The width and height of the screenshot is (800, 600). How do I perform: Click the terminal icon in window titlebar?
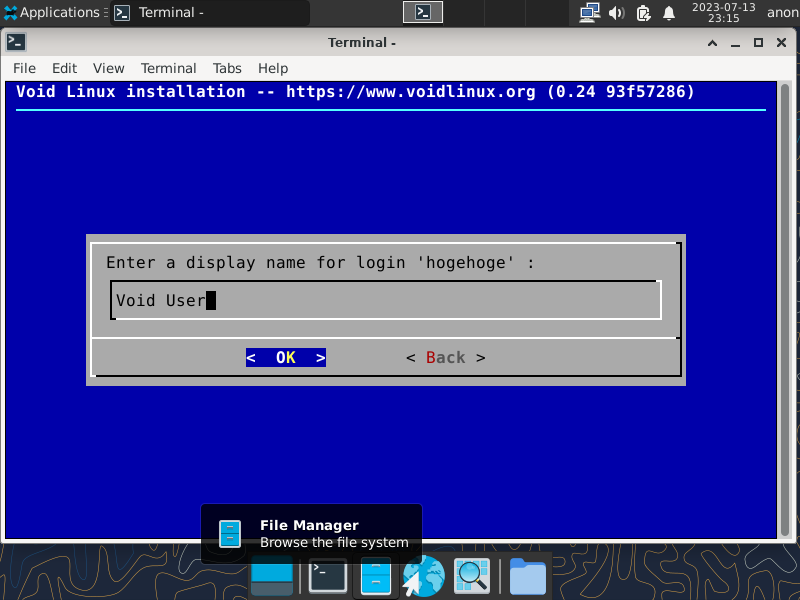click(16, 42)
